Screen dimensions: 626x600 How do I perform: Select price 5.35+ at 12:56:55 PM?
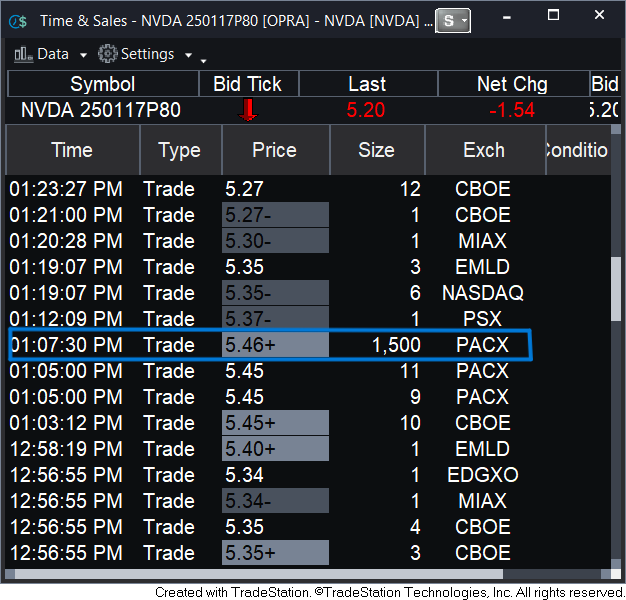[275, 553]
